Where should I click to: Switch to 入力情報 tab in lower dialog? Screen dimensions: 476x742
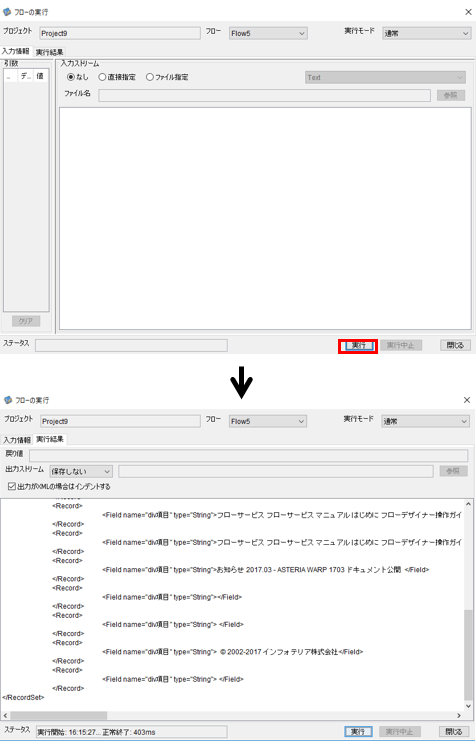coord(17,440)
